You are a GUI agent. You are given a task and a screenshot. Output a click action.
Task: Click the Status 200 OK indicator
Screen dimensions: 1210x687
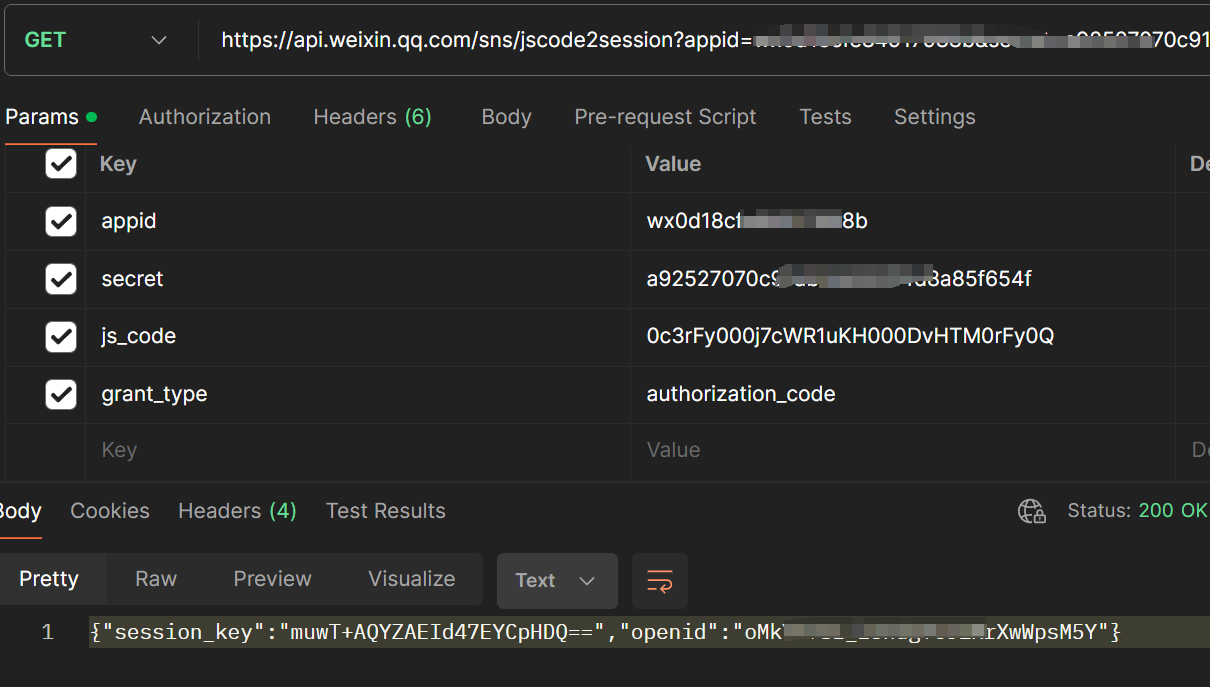coord(1137,511)
